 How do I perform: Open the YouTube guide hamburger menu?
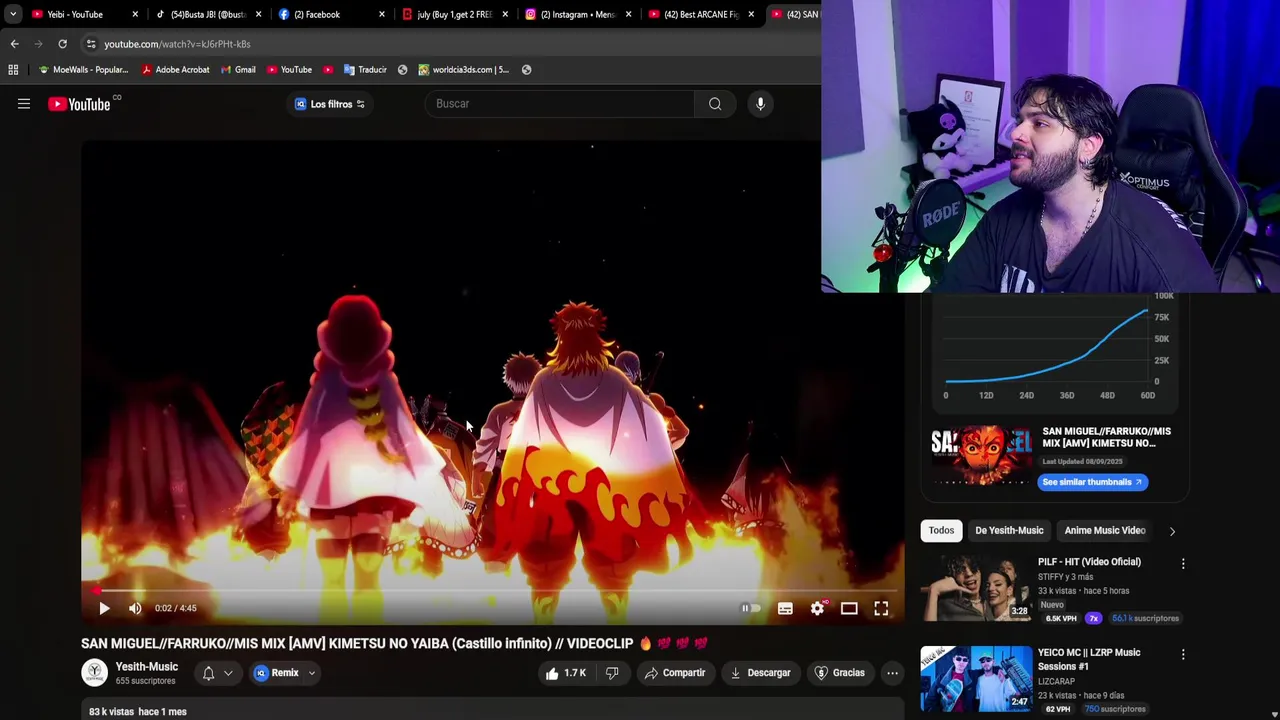[x=24, y=104]
